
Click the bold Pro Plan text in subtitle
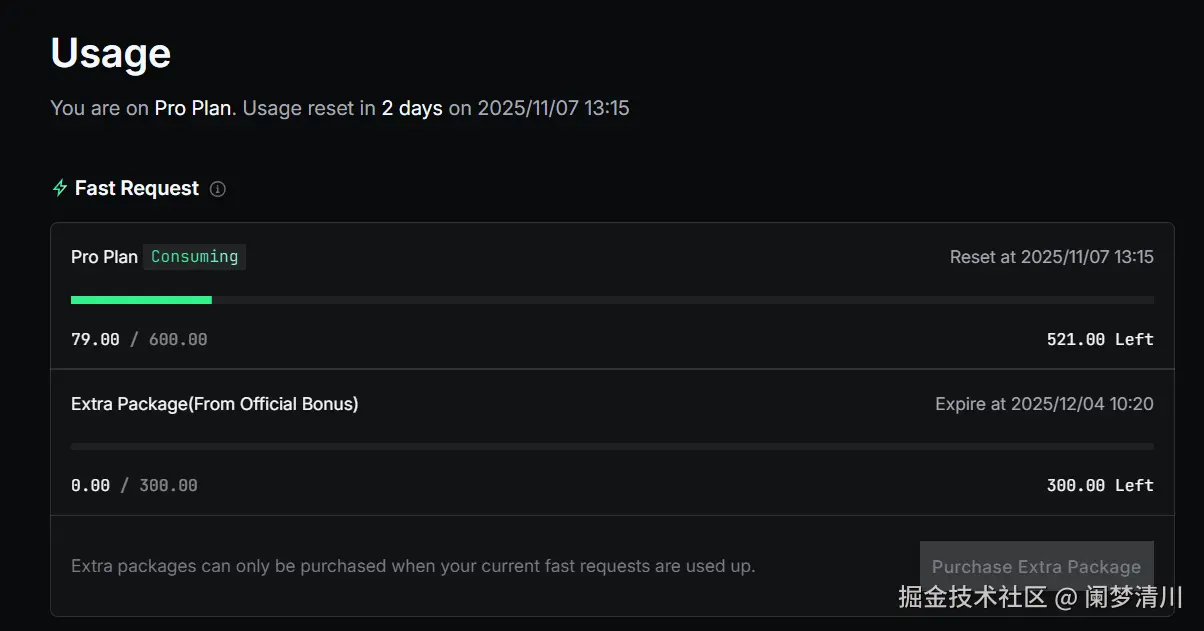(x=194, y=108)
